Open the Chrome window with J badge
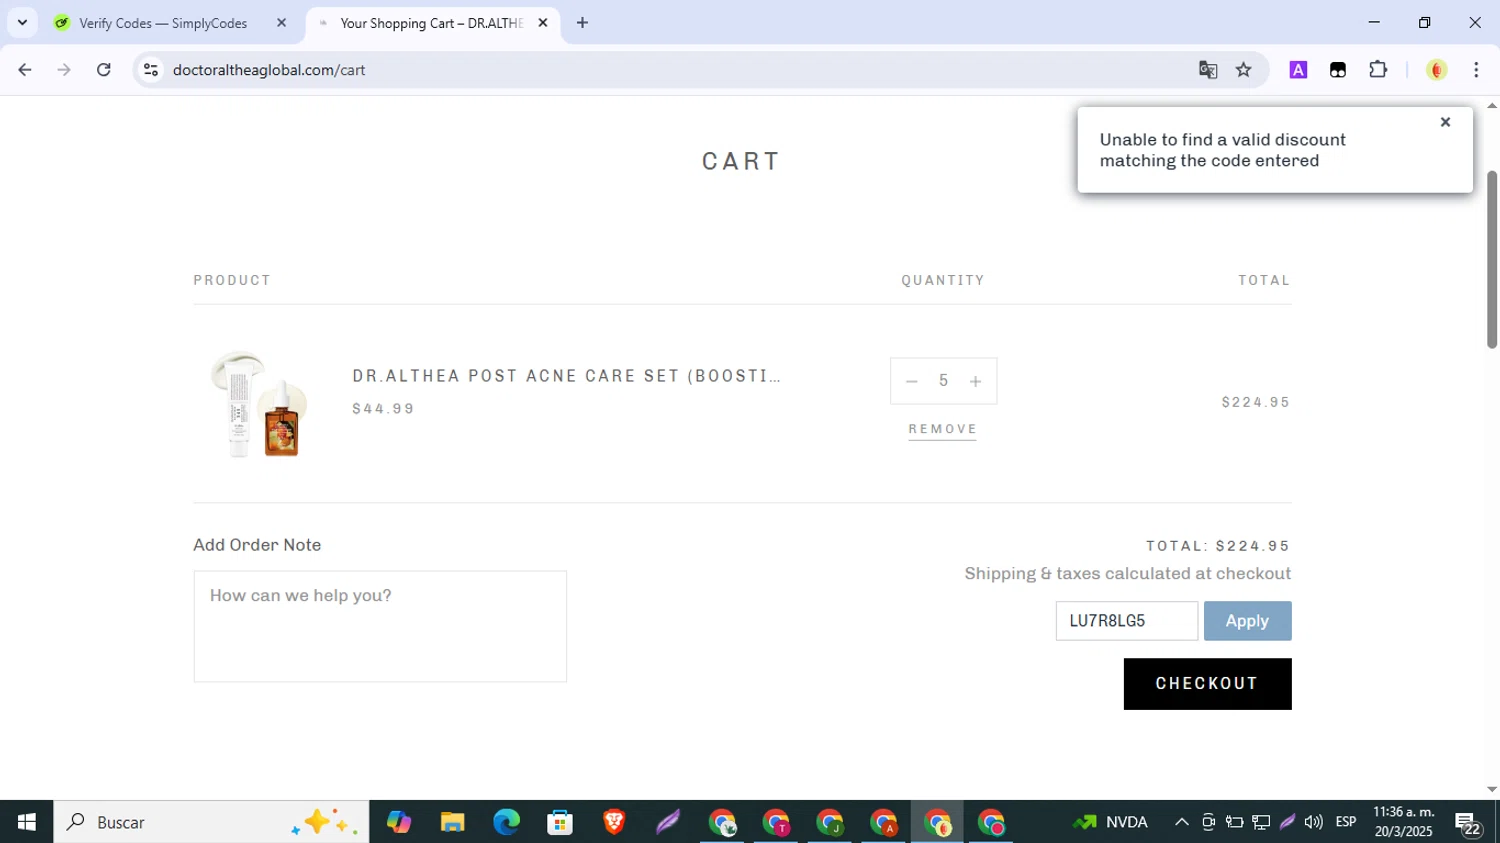The image size is (1500, 843). 830,822
